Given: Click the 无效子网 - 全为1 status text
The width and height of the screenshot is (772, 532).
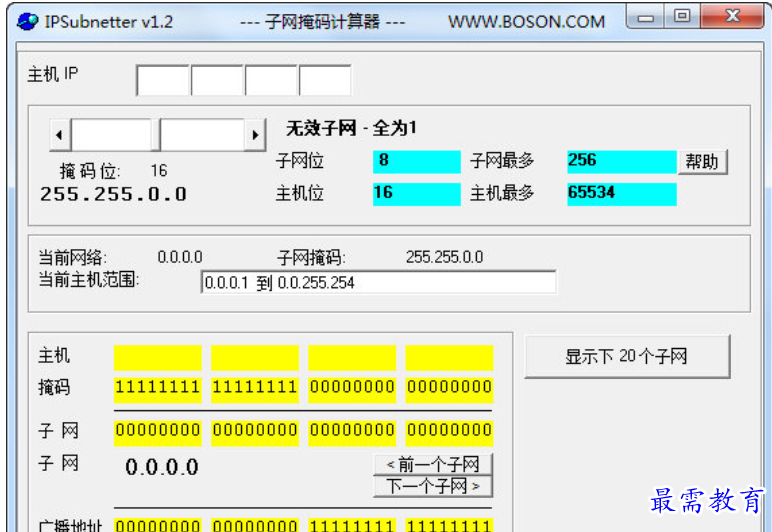Looking at the screenshot, I should tap(351, 128).
